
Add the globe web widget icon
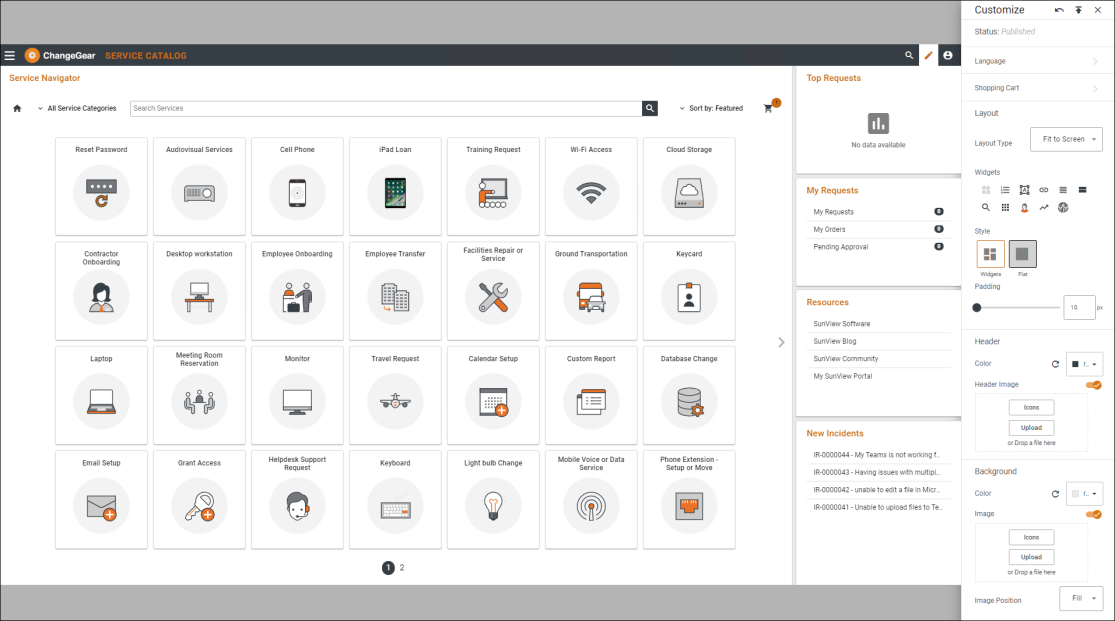click(1063, 208)
